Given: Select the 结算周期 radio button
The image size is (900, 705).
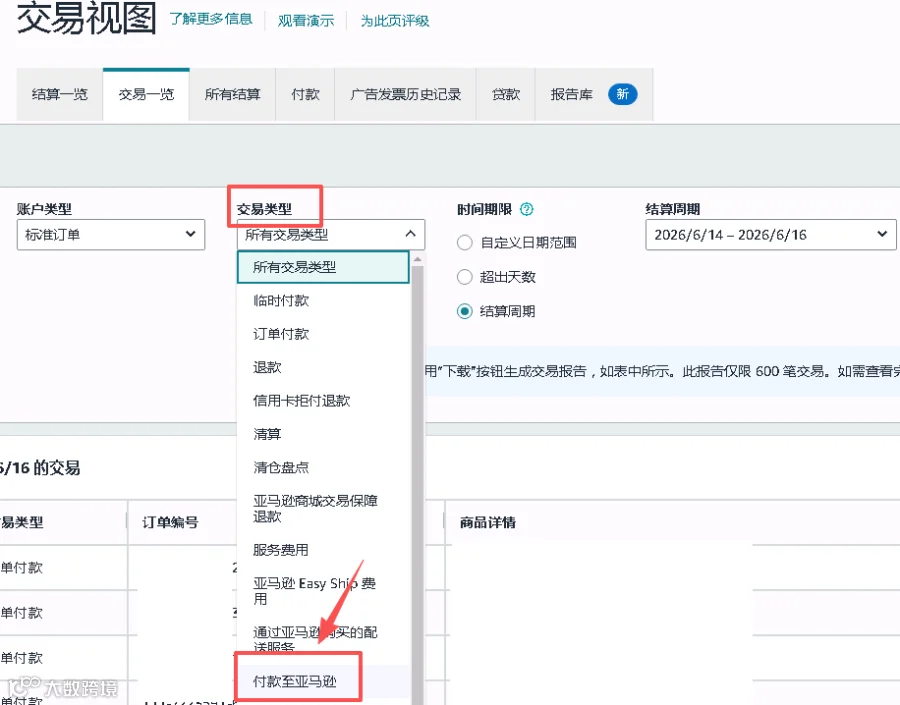Looking at the screenshot, I should click(x=464, y=311).
